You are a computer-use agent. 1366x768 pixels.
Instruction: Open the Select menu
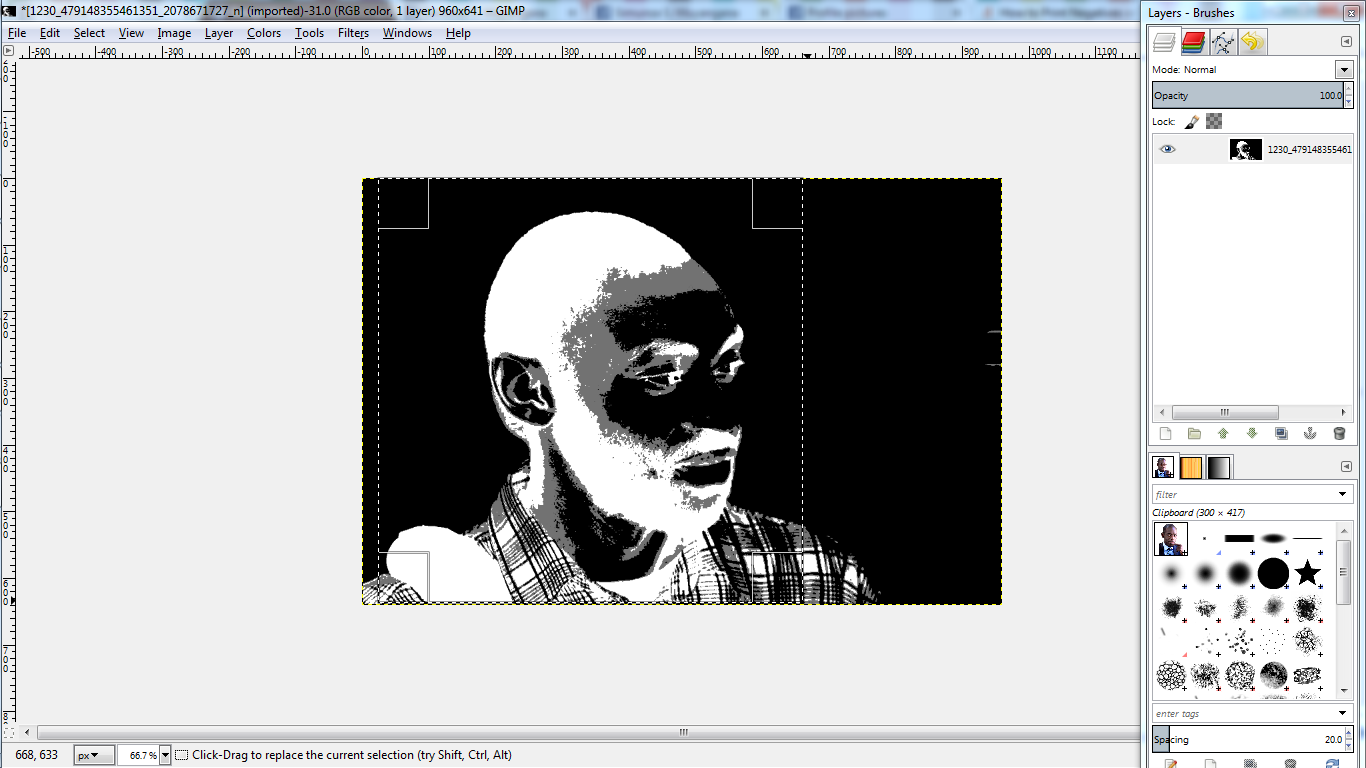pyautogui.click(x=89, y=33)
